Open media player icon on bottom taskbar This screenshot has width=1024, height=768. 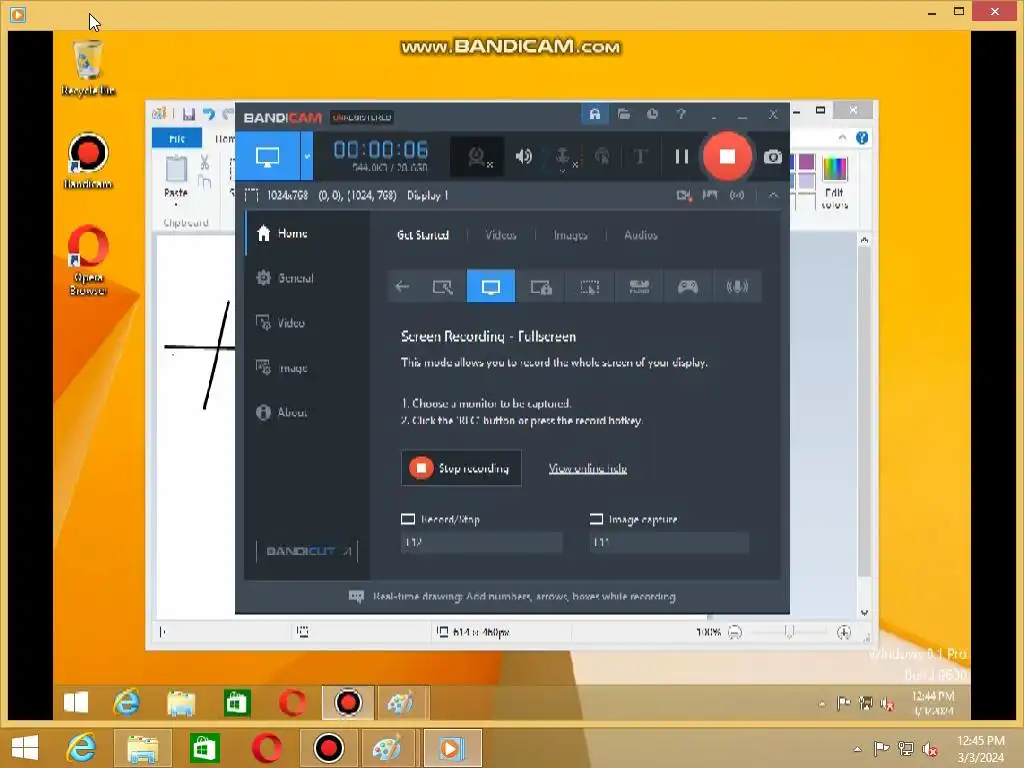tap(452, 748)
